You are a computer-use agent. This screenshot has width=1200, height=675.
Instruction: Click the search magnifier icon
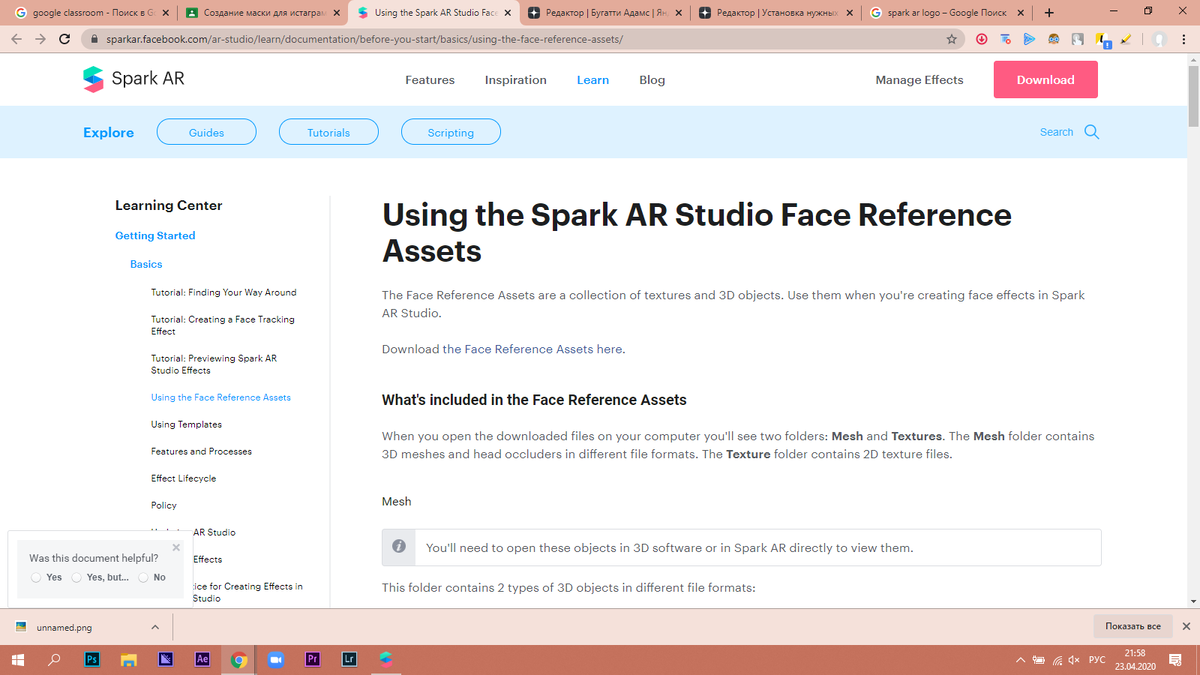tap(1091, 132)
